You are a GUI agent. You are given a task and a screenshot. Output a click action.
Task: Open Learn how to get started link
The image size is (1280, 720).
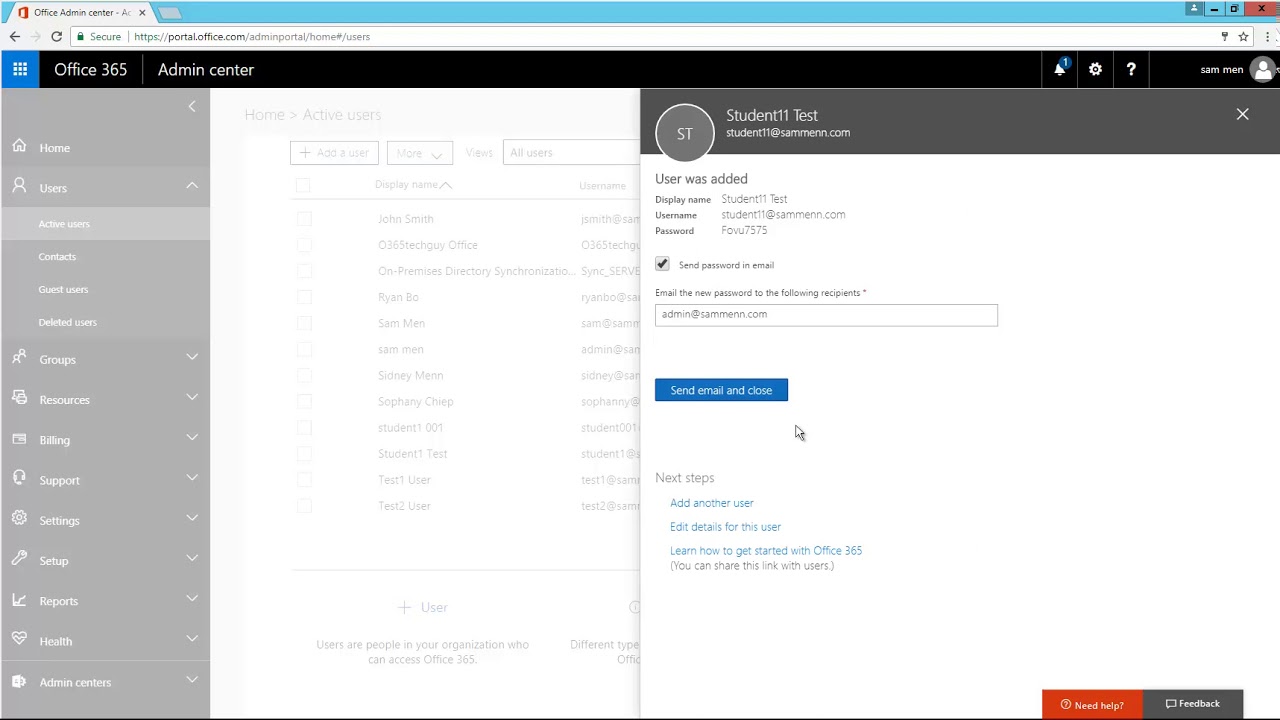[x=766, y=551]
